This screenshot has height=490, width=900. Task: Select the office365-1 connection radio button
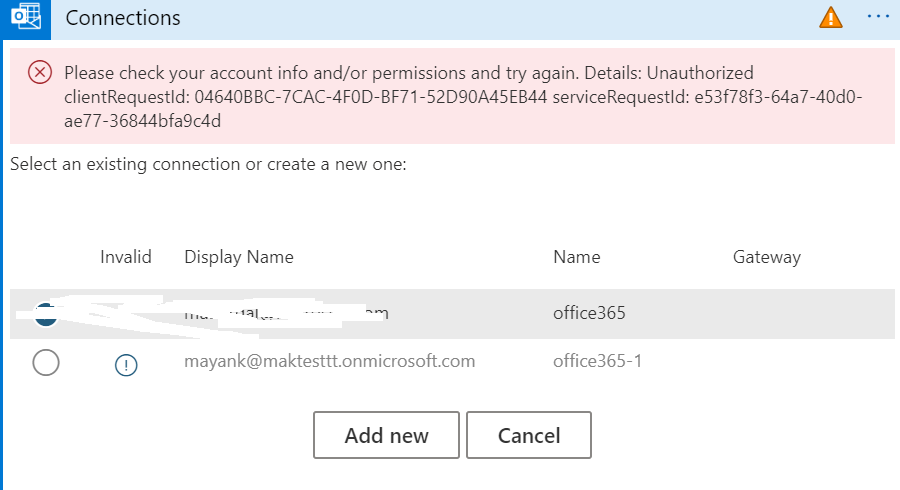46,363
